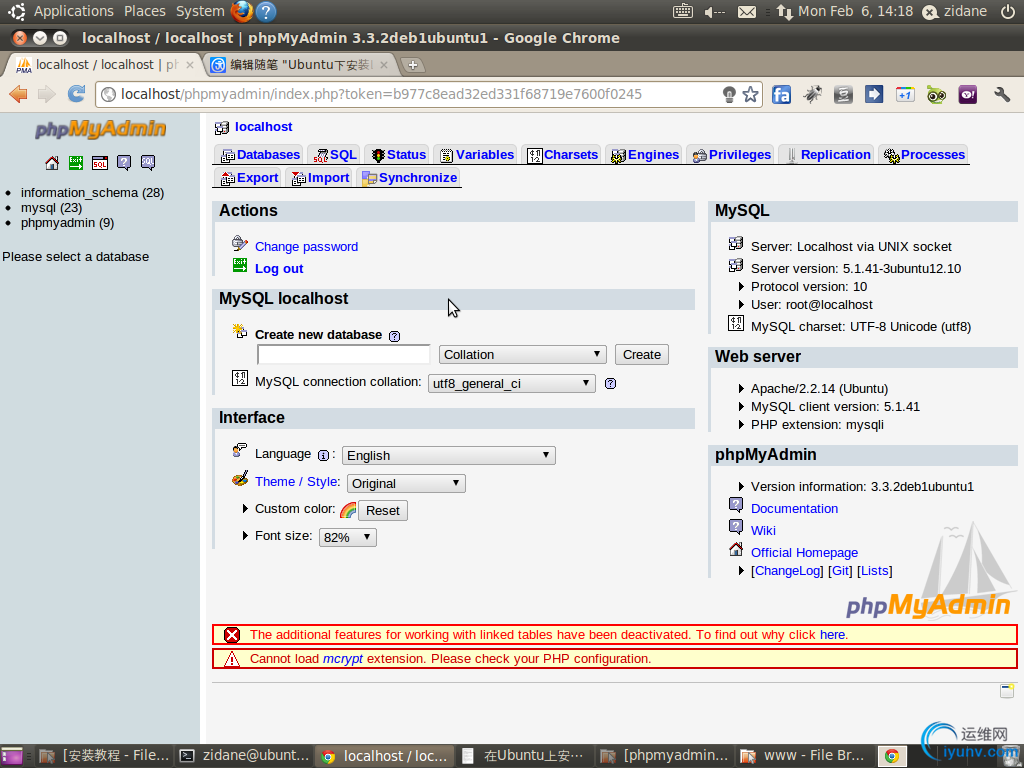Click the sidebar green log out icon

(x=76, y=163)
